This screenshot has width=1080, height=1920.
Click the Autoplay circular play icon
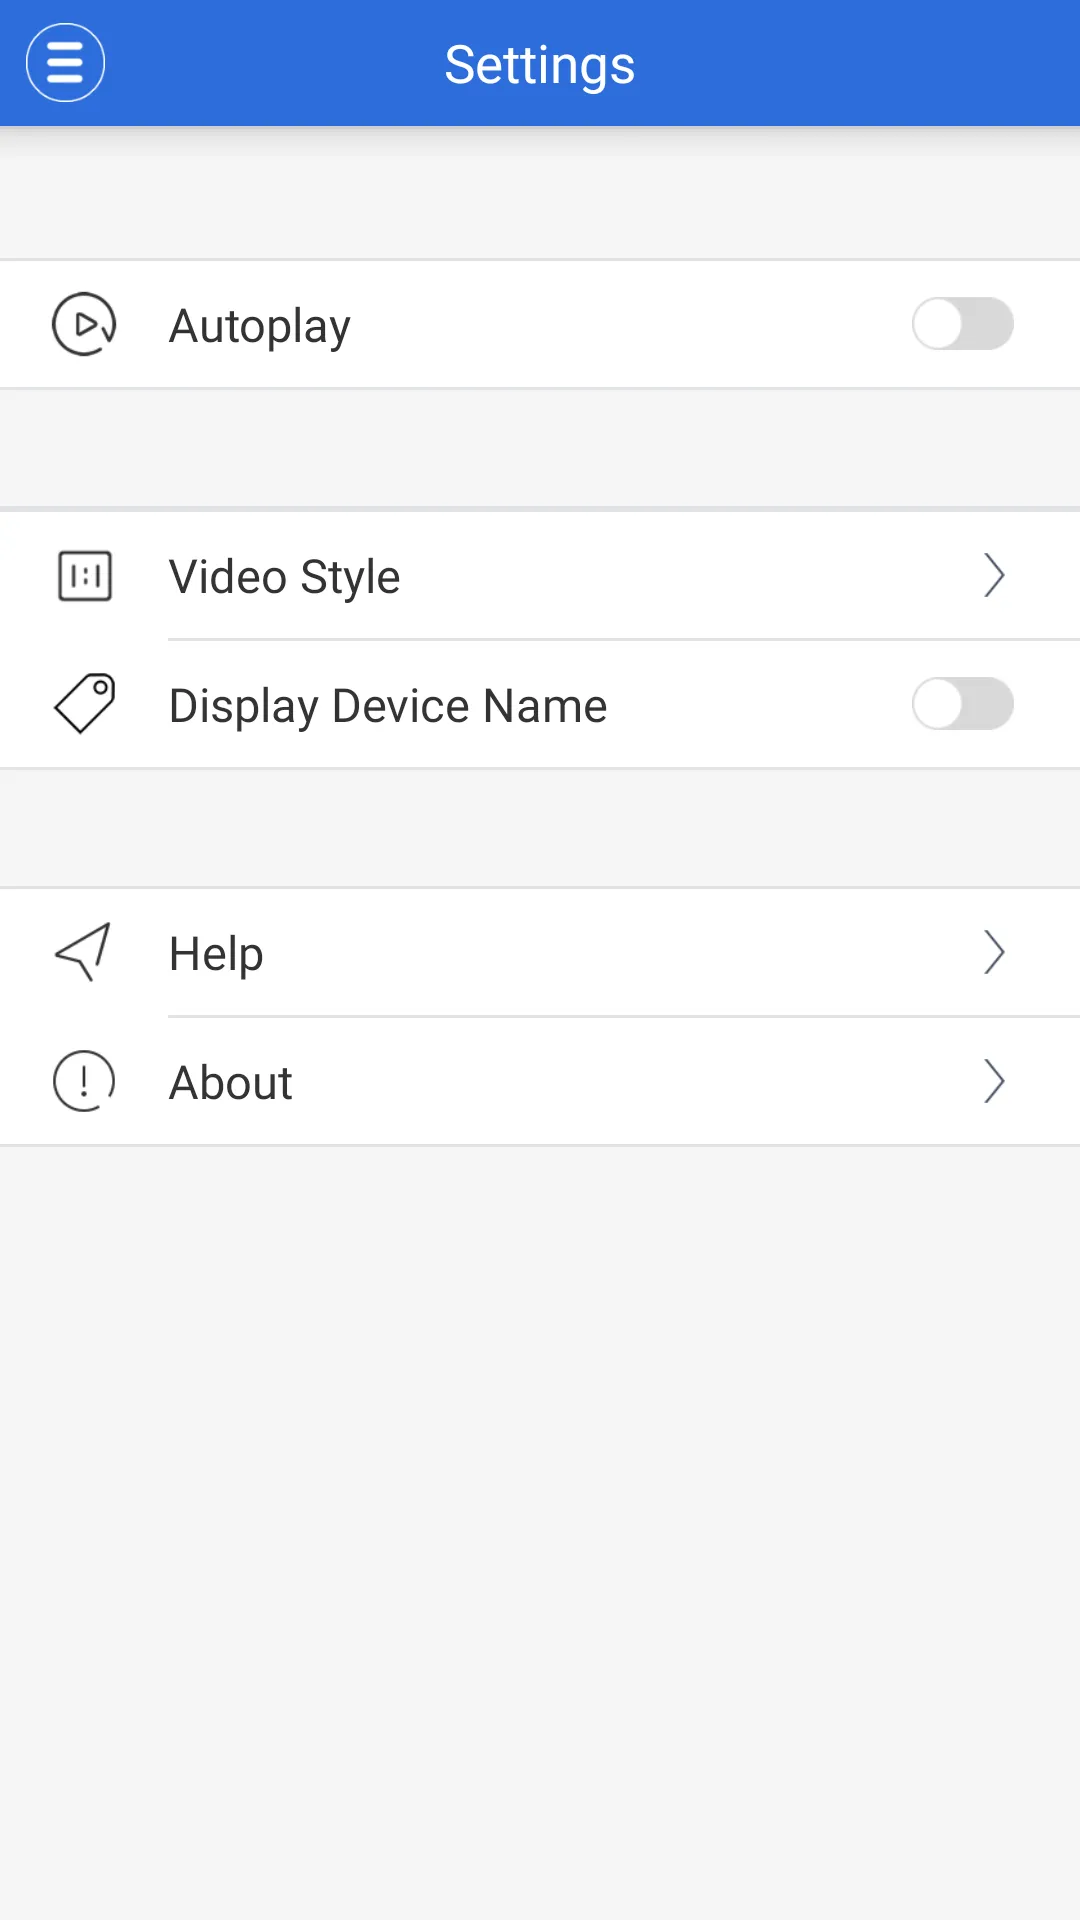pyautogui.click(x=84, y=324)
